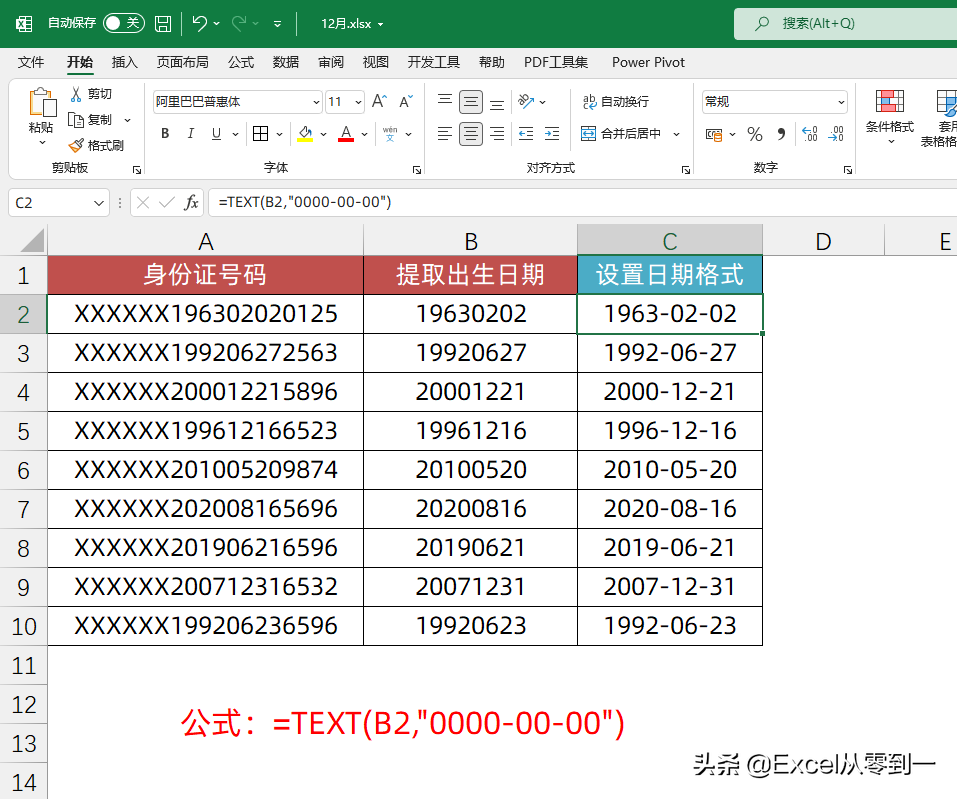Switch to the Page Layout (页面布局) tab
Screen dimensions: 957x799
182,62
